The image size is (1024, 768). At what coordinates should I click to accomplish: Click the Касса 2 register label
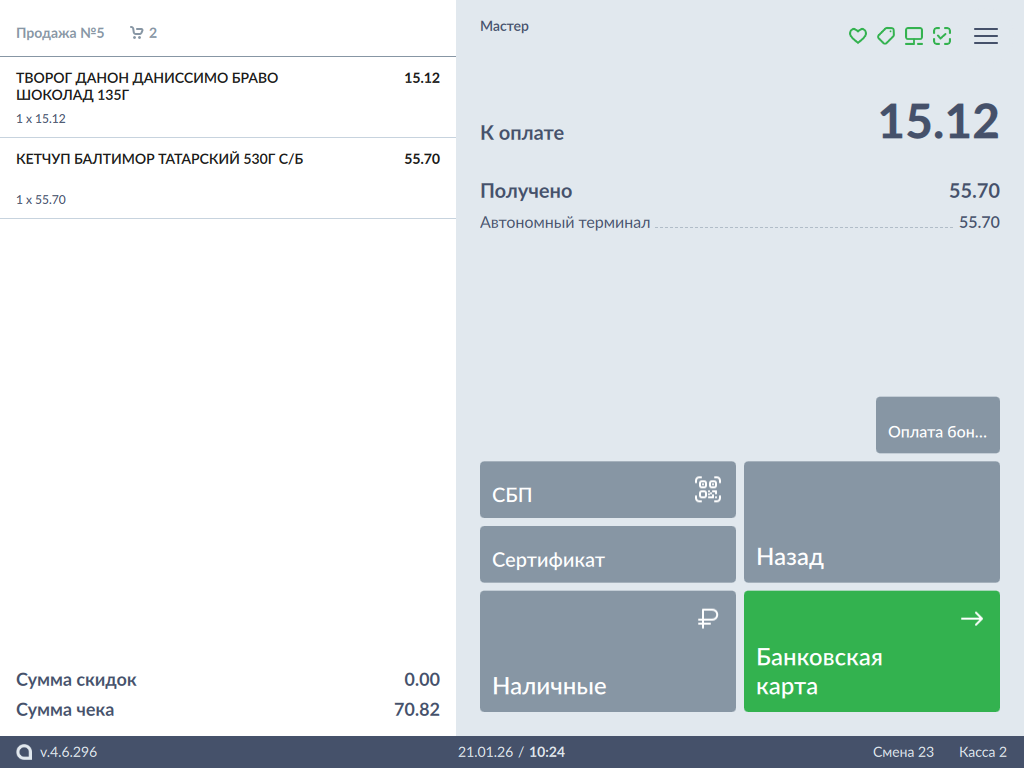coord(982,752)
